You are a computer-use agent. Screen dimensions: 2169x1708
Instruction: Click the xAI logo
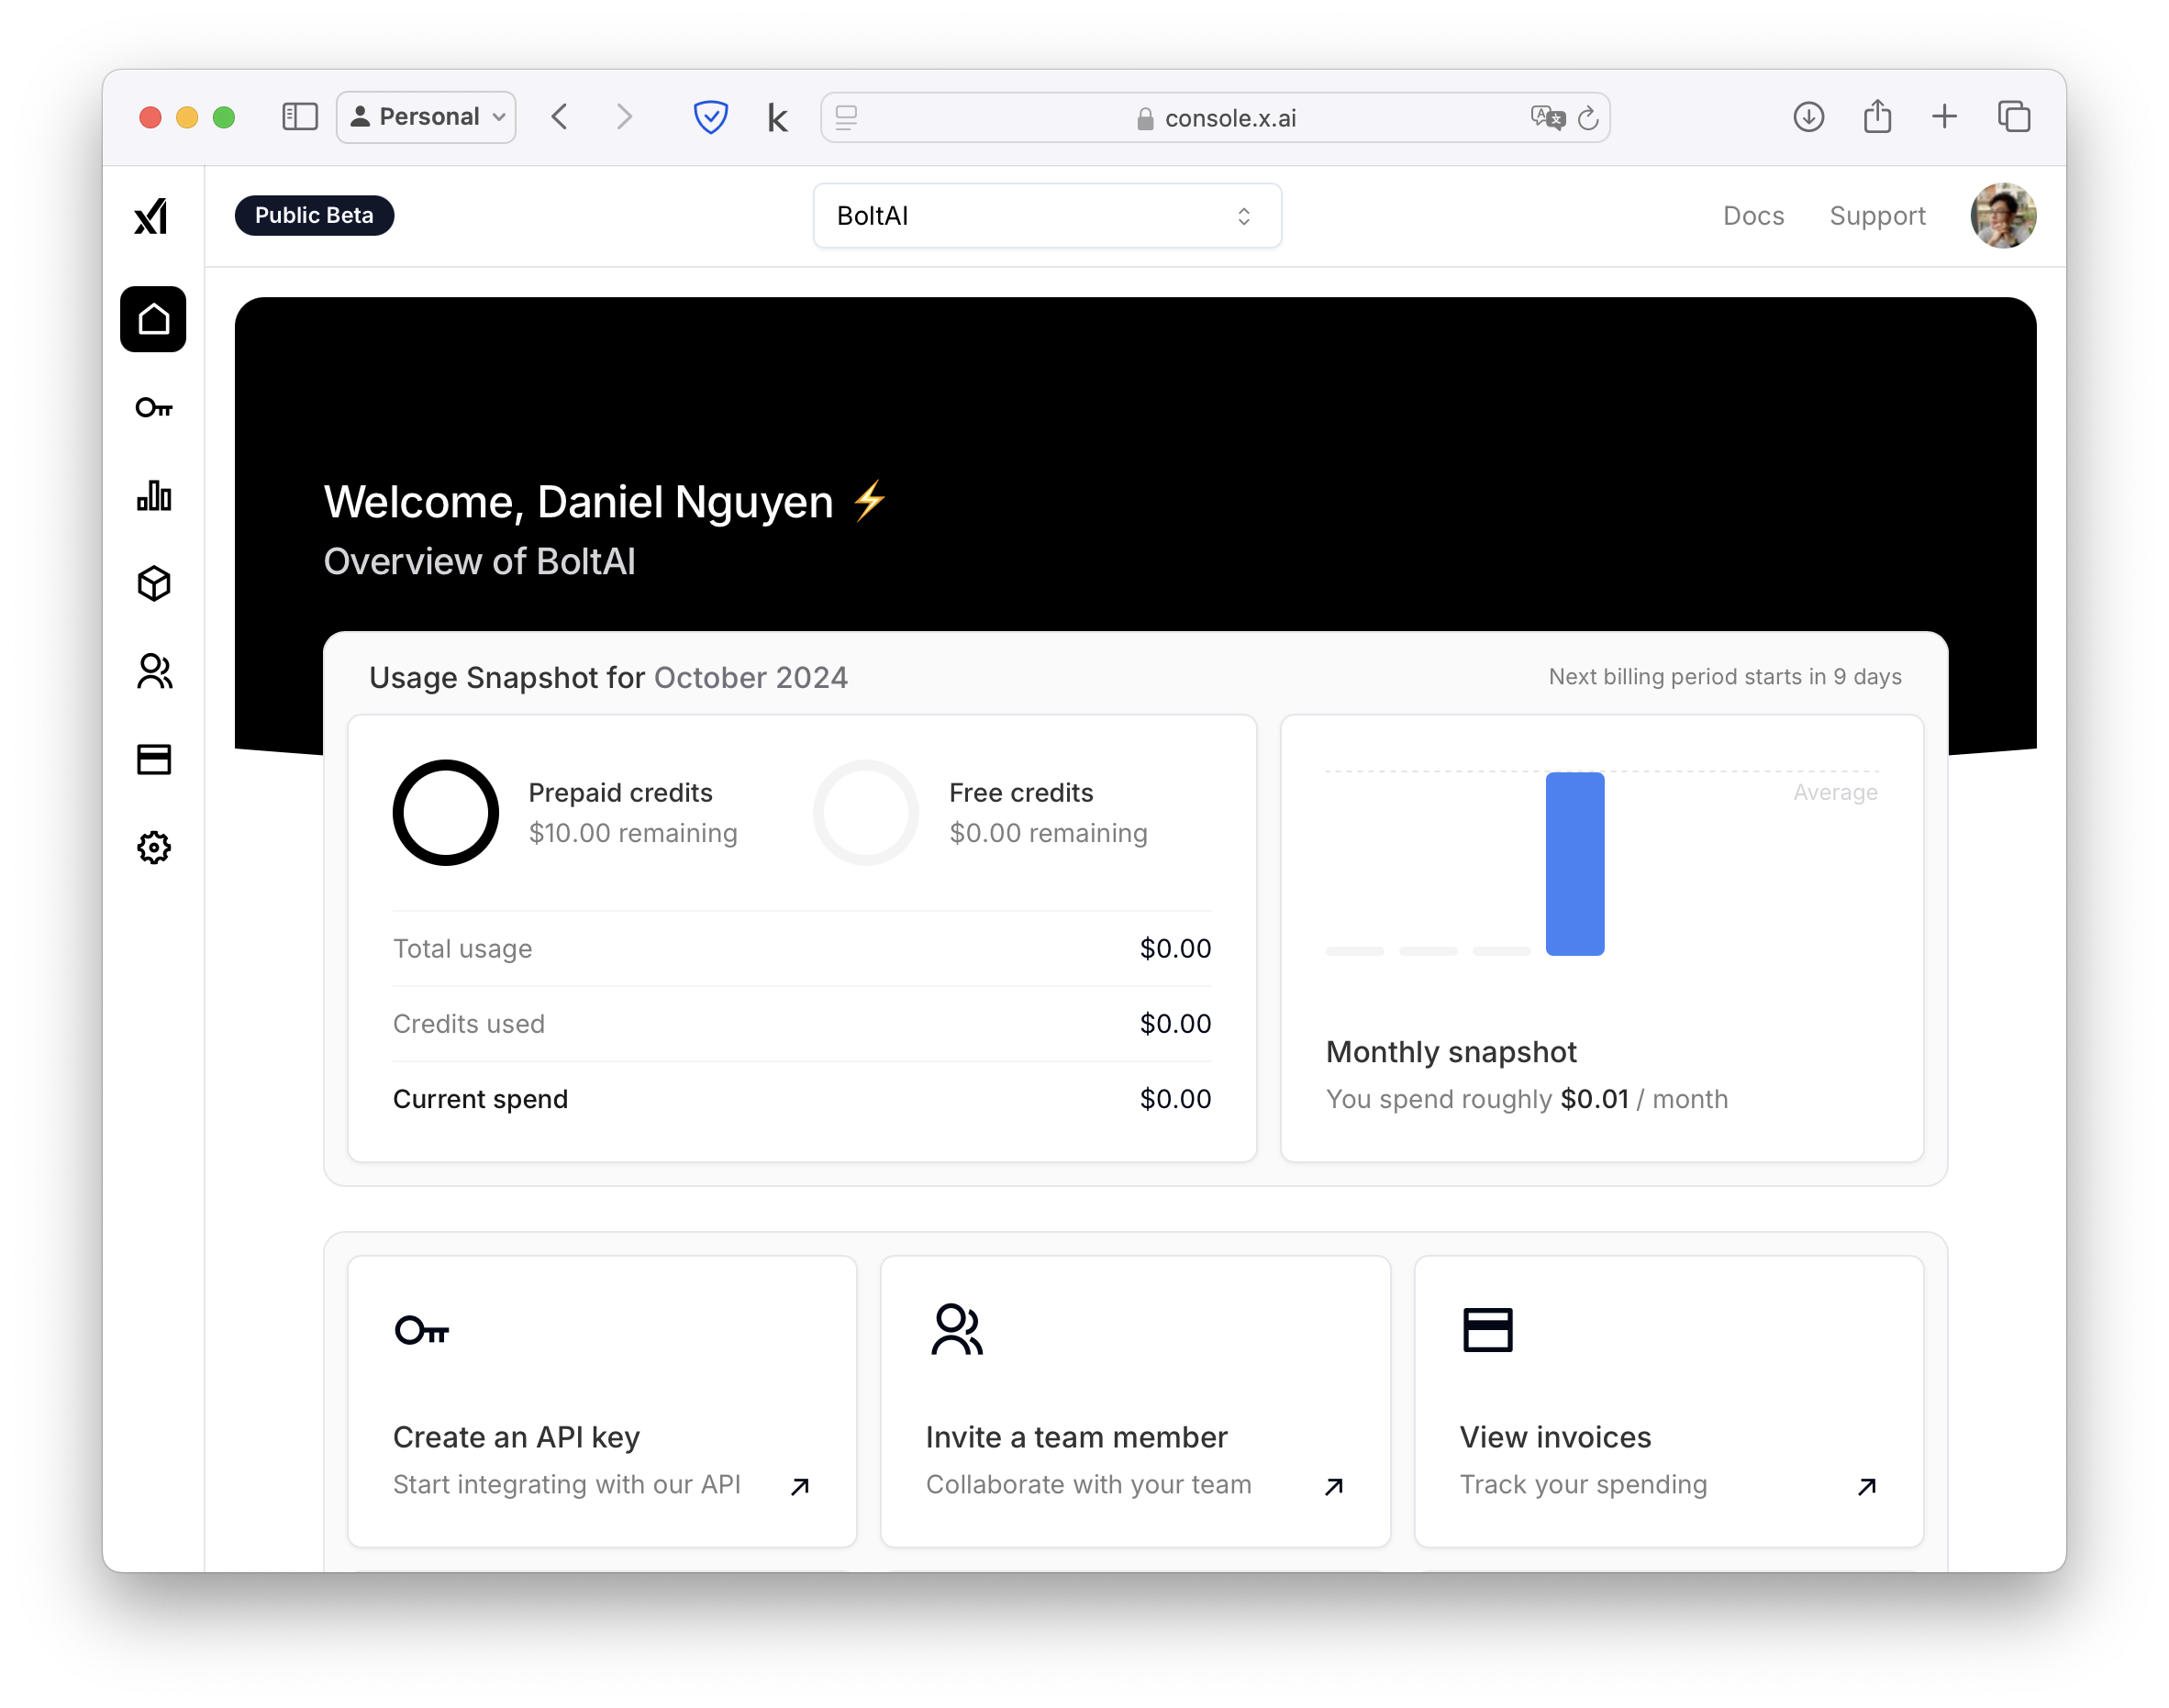pos(151,216)
